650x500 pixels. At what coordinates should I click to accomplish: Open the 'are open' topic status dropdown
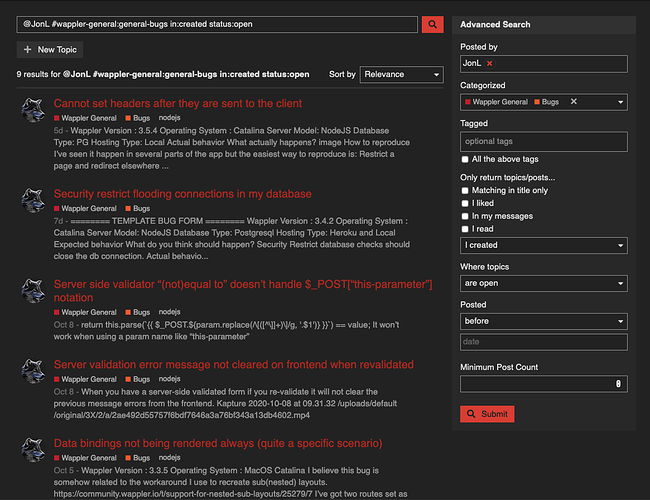point(543,283)
